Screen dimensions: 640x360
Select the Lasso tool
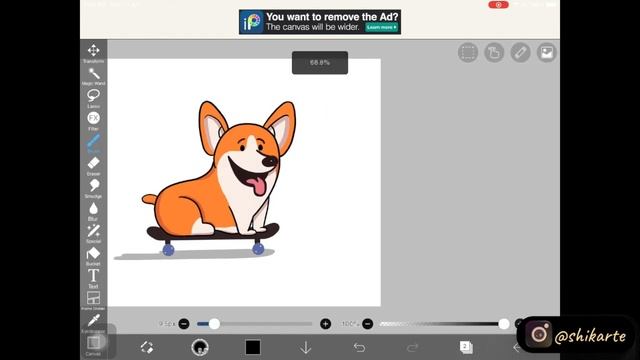tap(93, 98)
